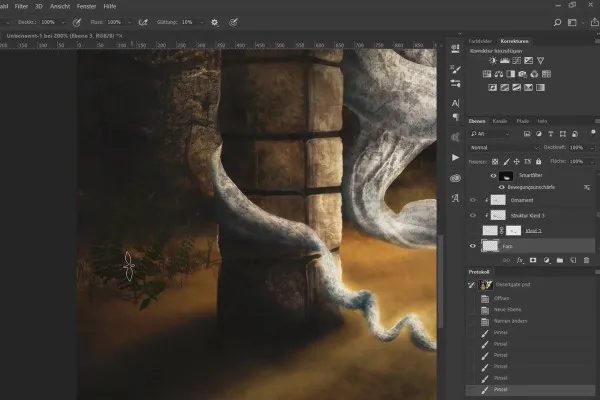Open the brush settings panel icon

coord(455,69)
